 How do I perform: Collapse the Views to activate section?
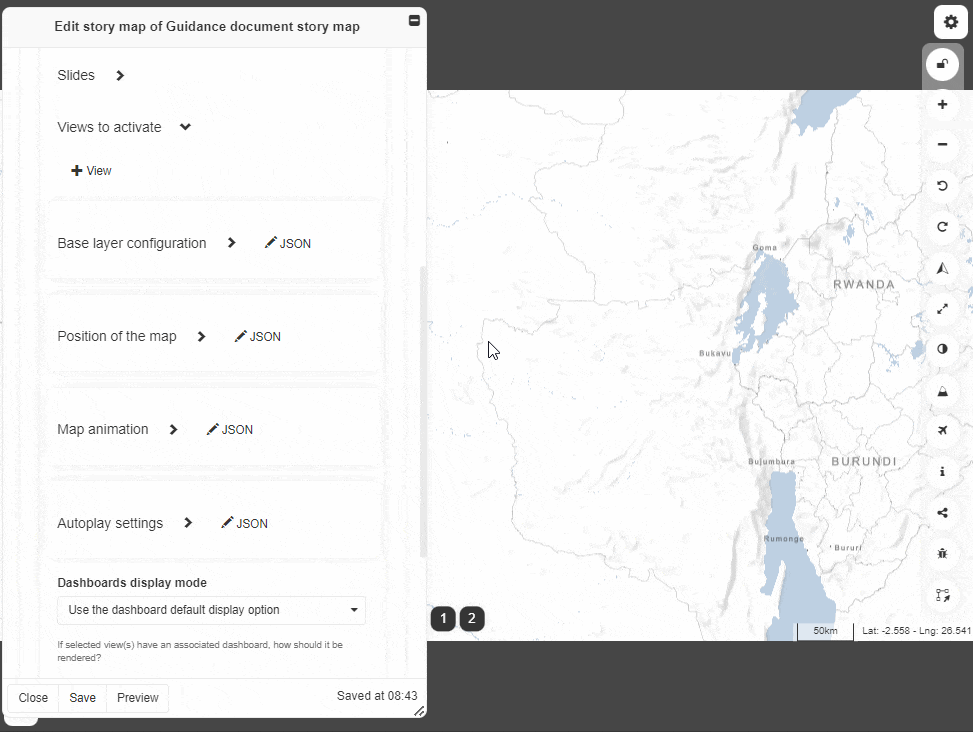(185, 128)
